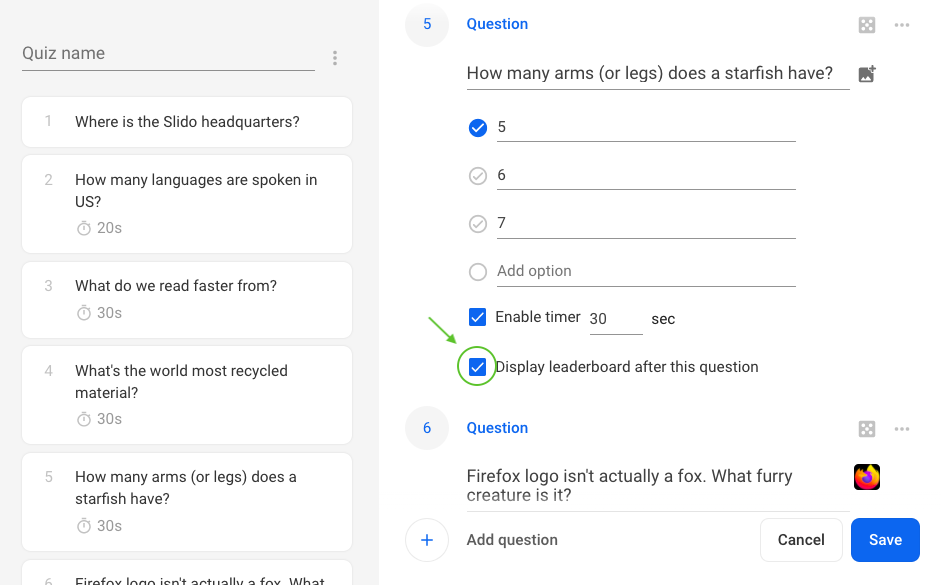Edit answer option field containing 5
941x585 pixels.
(646, 128)
